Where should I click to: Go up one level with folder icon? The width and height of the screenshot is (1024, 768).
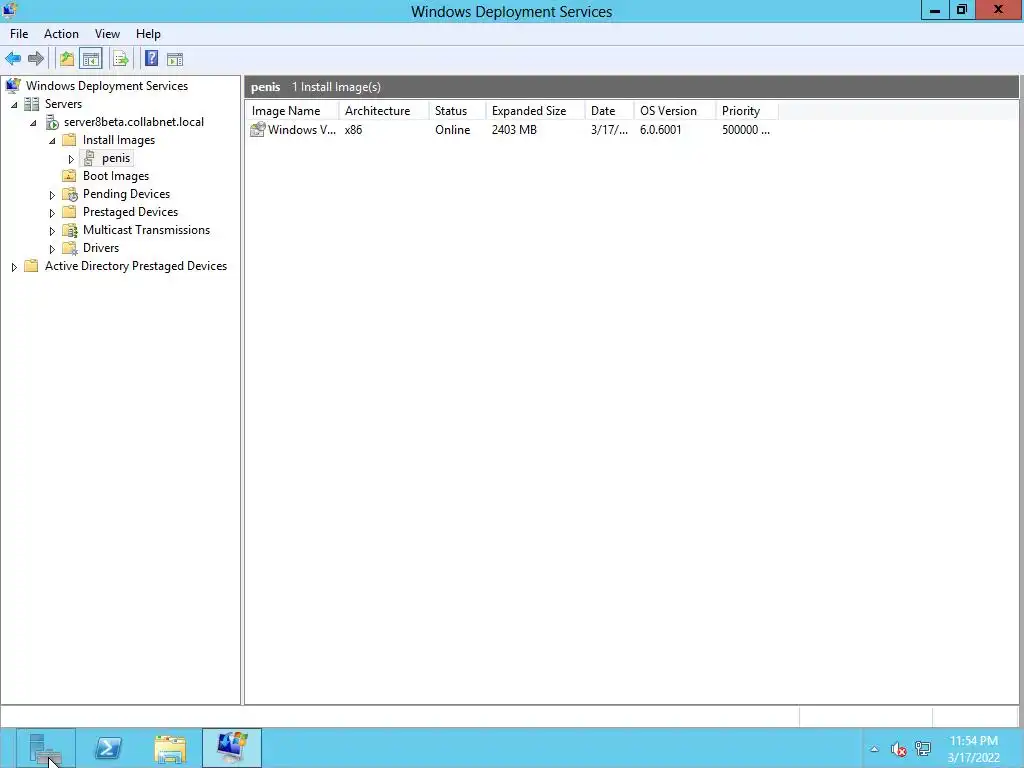pos(67,59)
